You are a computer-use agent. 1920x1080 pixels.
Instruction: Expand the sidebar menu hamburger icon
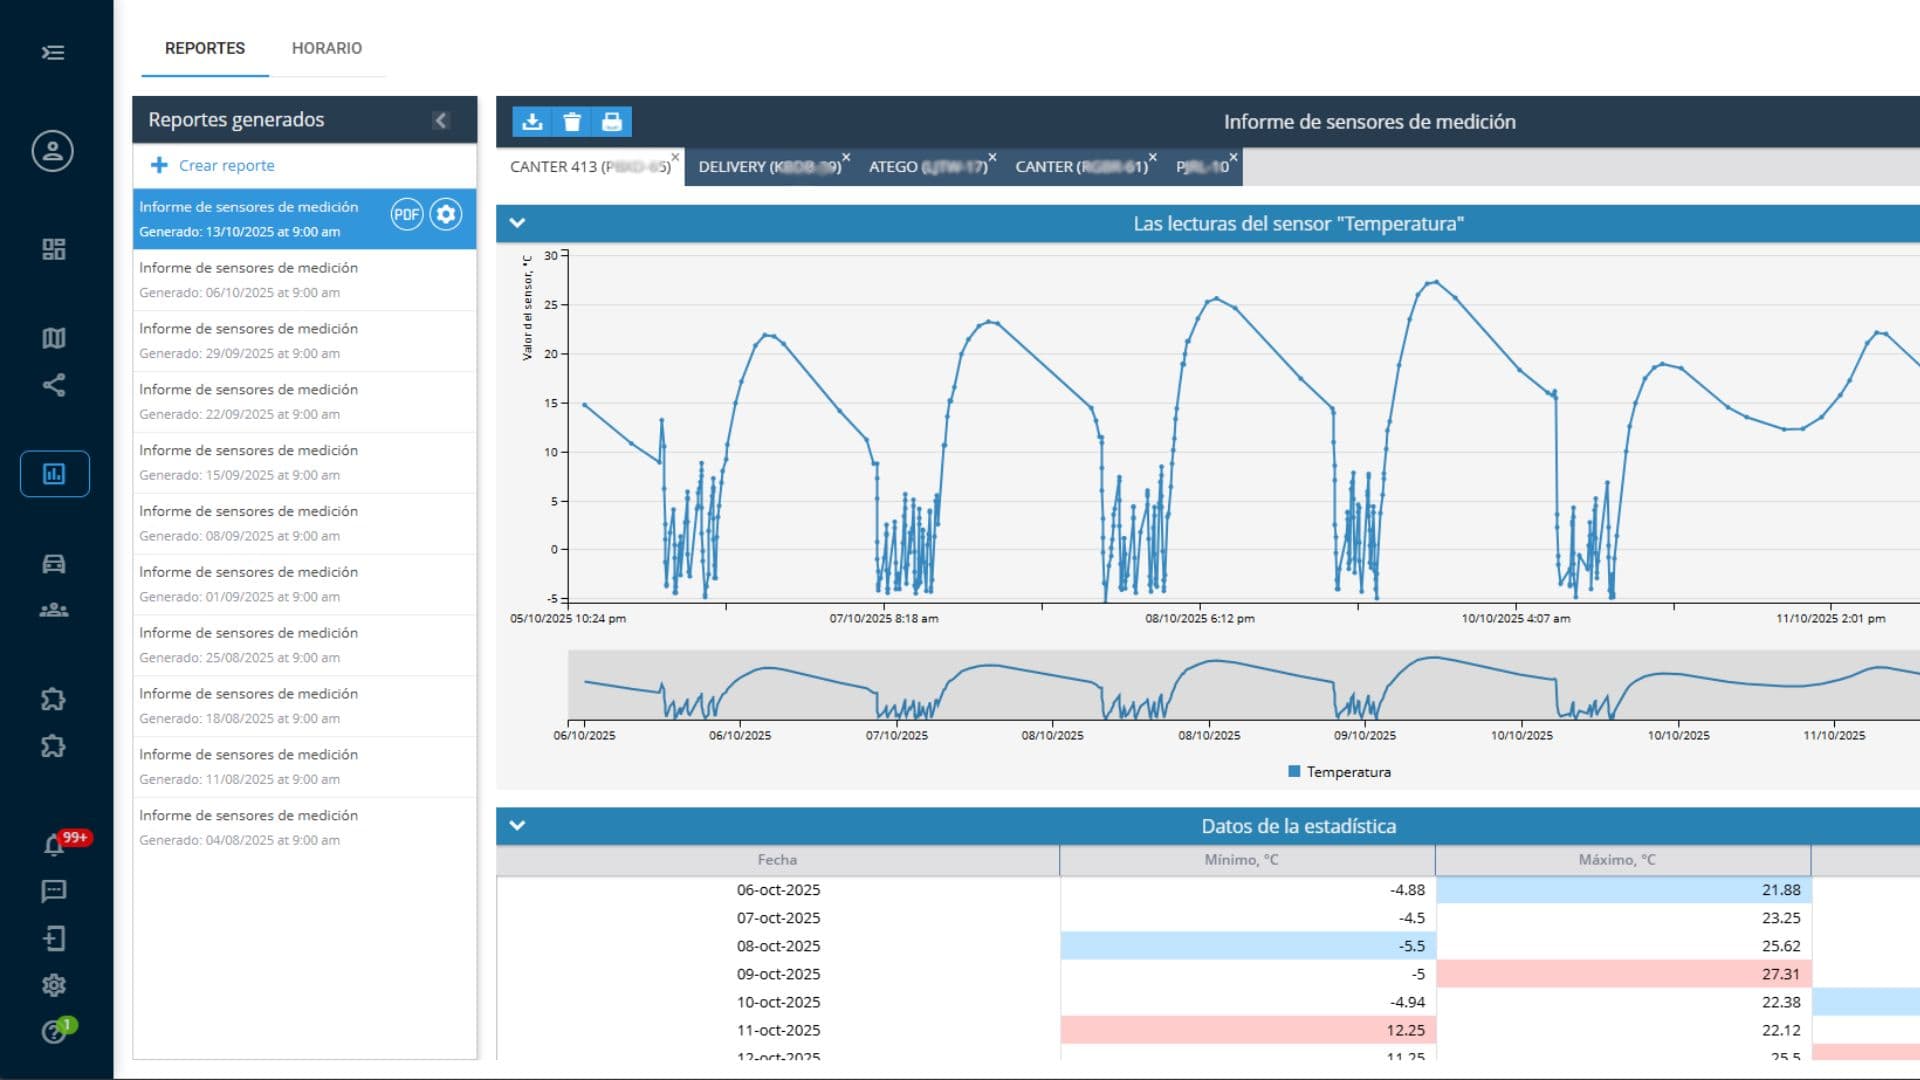pyautogui.click(x=53, y=52)
